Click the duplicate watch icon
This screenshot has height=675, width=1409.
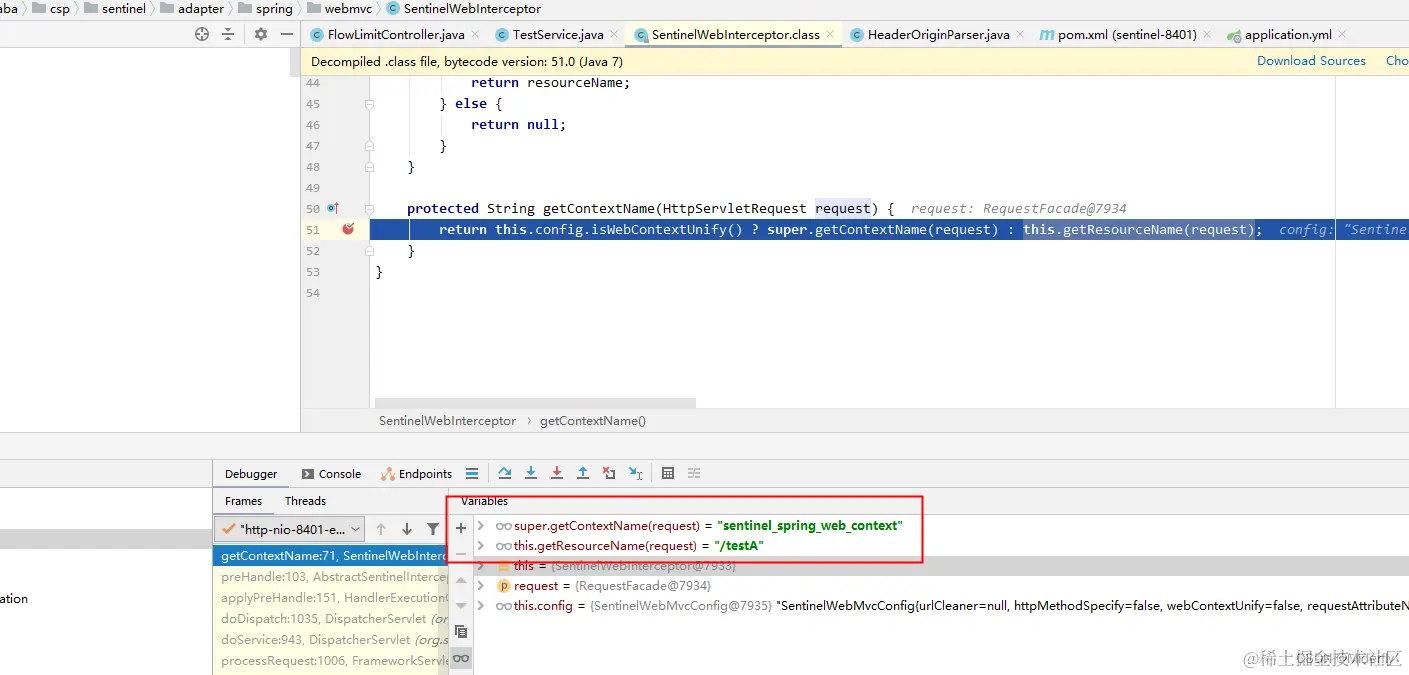click(x=461, y=632)
